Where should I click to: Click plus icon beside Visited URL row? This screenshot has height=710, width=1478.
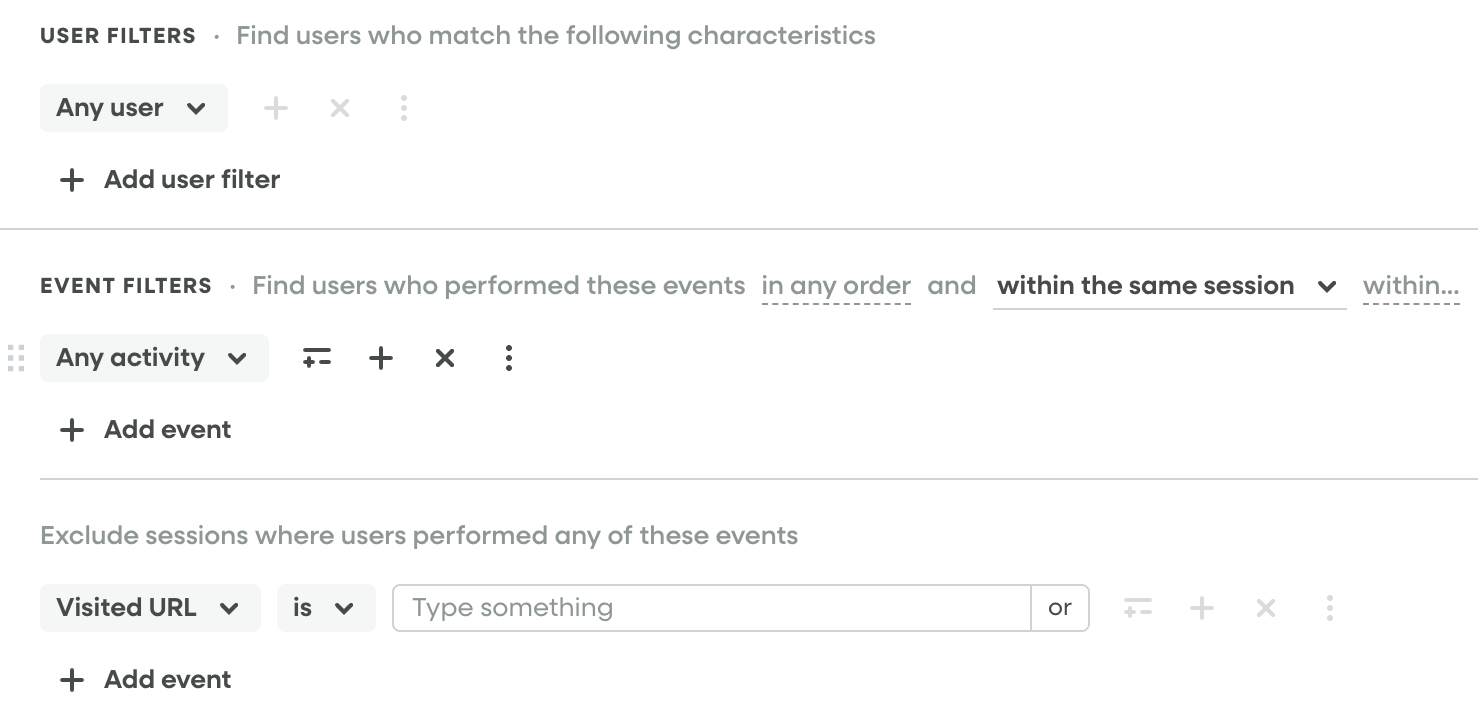(1202, 608)
